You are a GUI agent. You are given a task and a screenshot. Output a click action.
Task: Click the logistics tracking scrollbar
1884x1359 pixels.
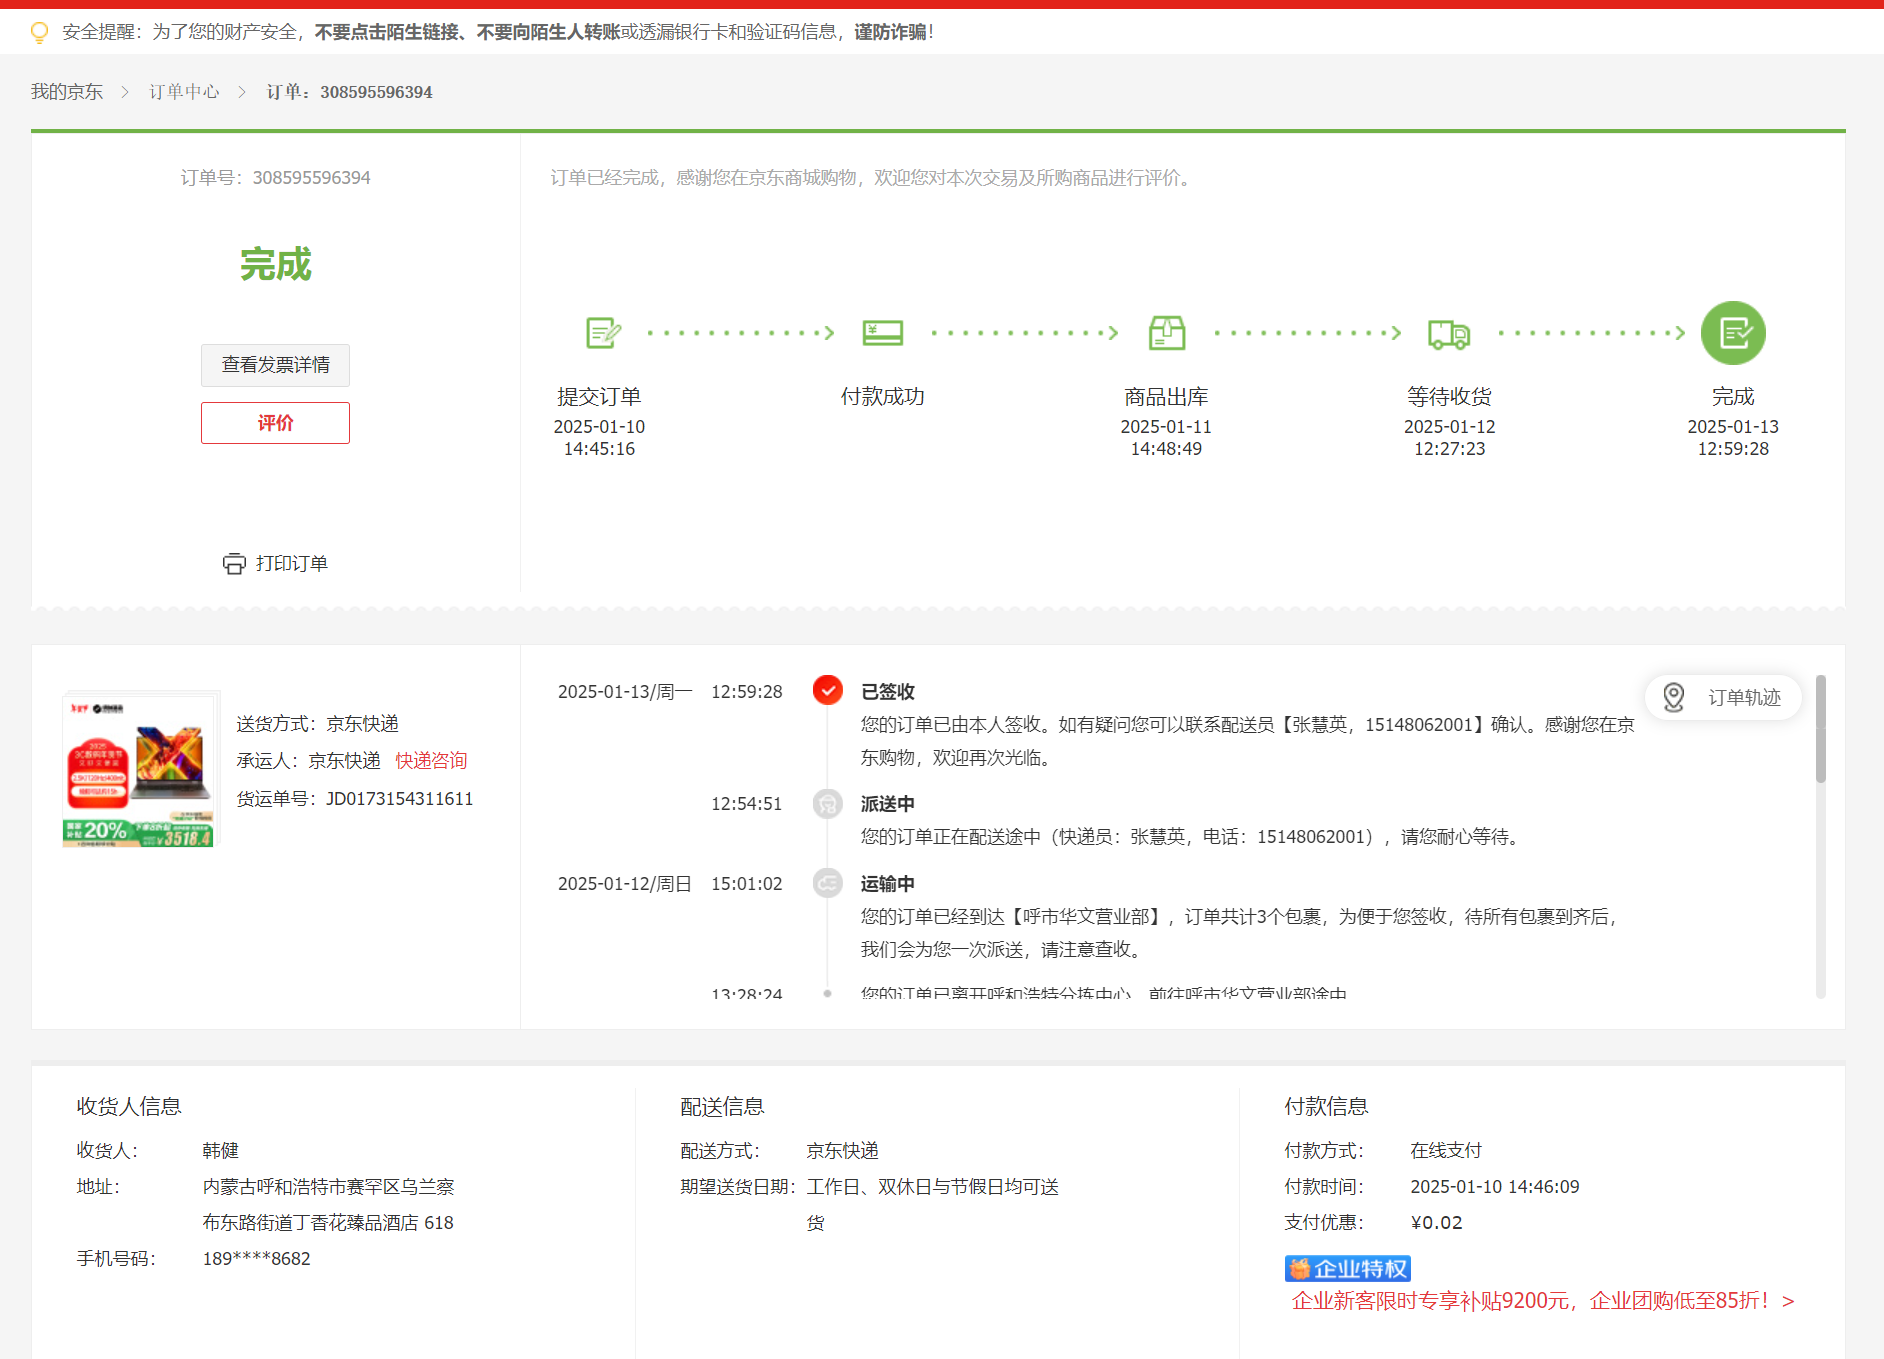1820,730
